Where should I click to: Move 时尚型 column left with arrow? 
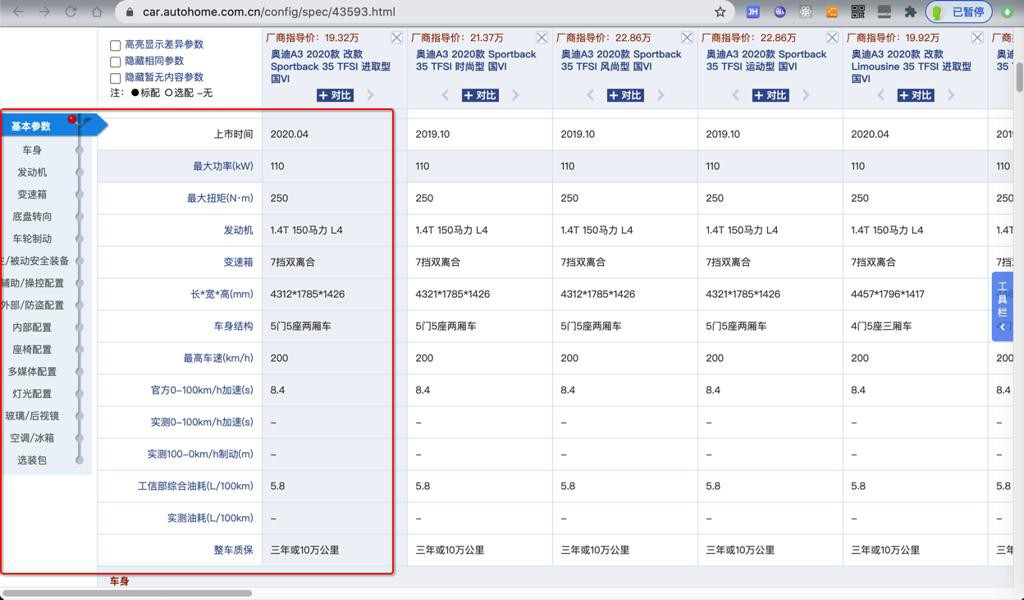click(x=445, y=95)
